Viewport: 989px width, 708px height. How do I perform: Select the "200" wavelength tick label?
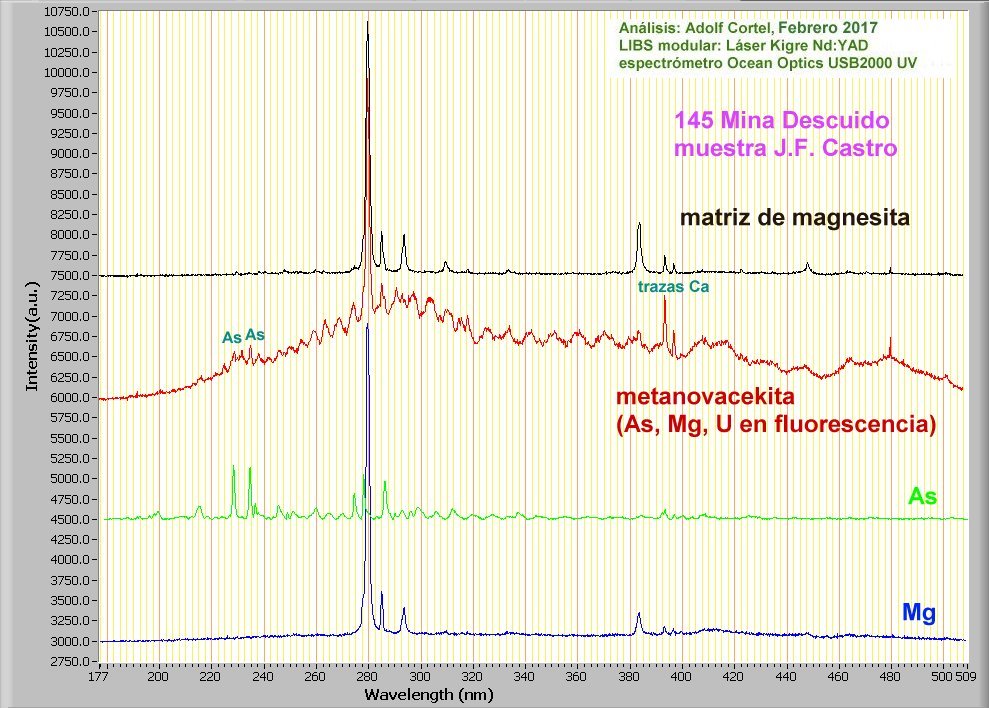pos(158,677)
